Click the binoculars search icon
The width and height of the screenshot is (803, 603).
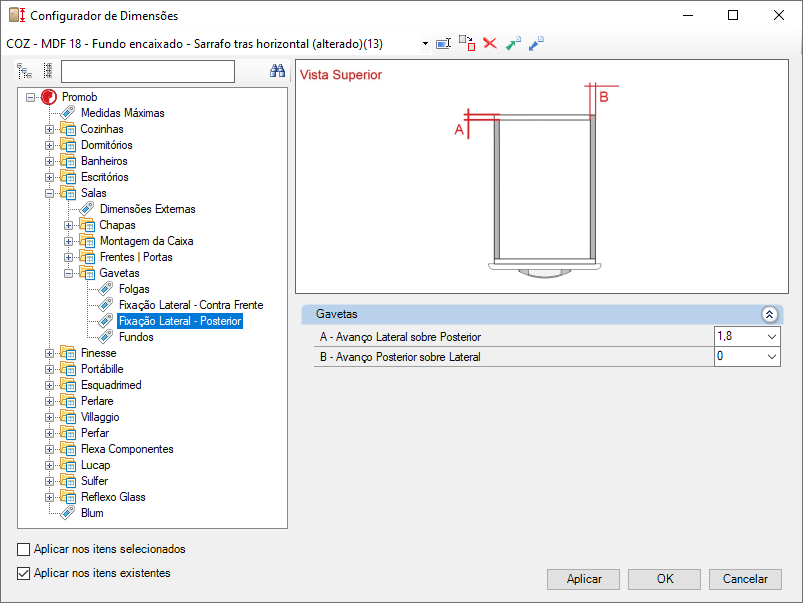[x=278, y=71]
